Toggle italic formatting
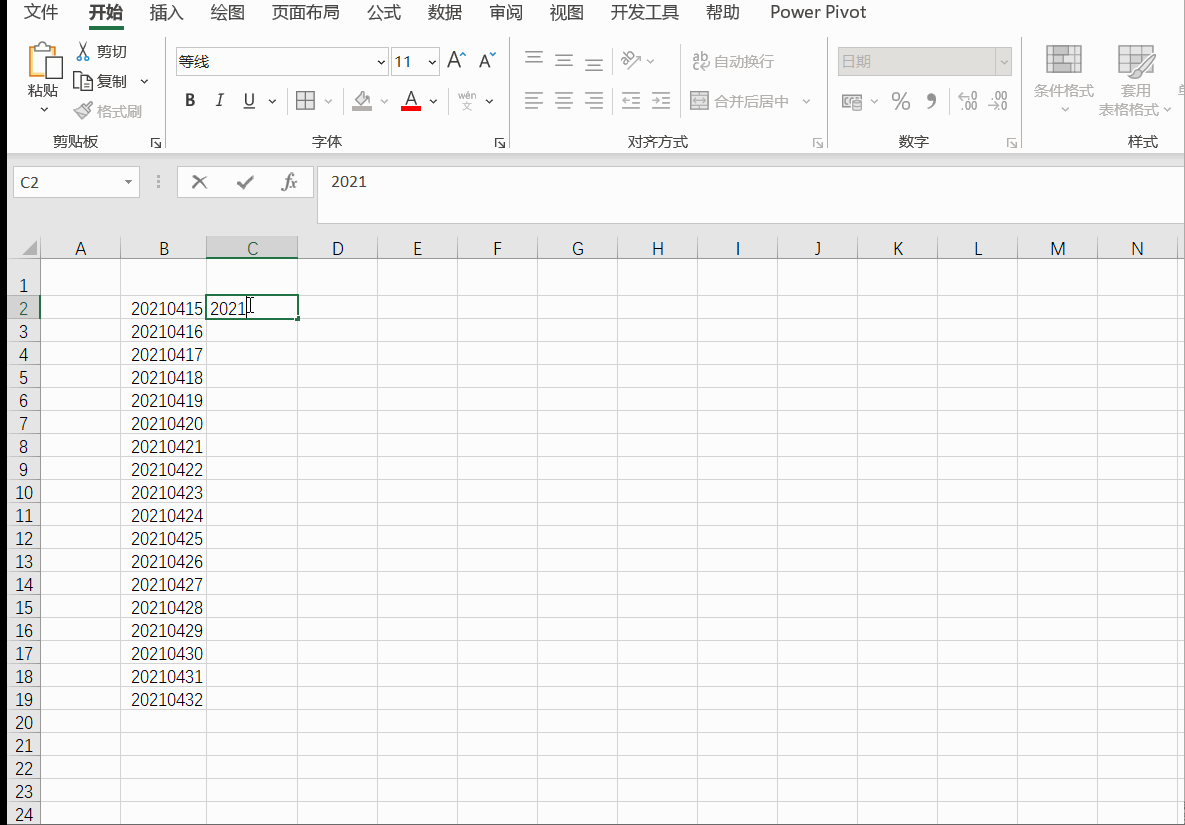The image size is (1185, 825). tap(219, 101)
